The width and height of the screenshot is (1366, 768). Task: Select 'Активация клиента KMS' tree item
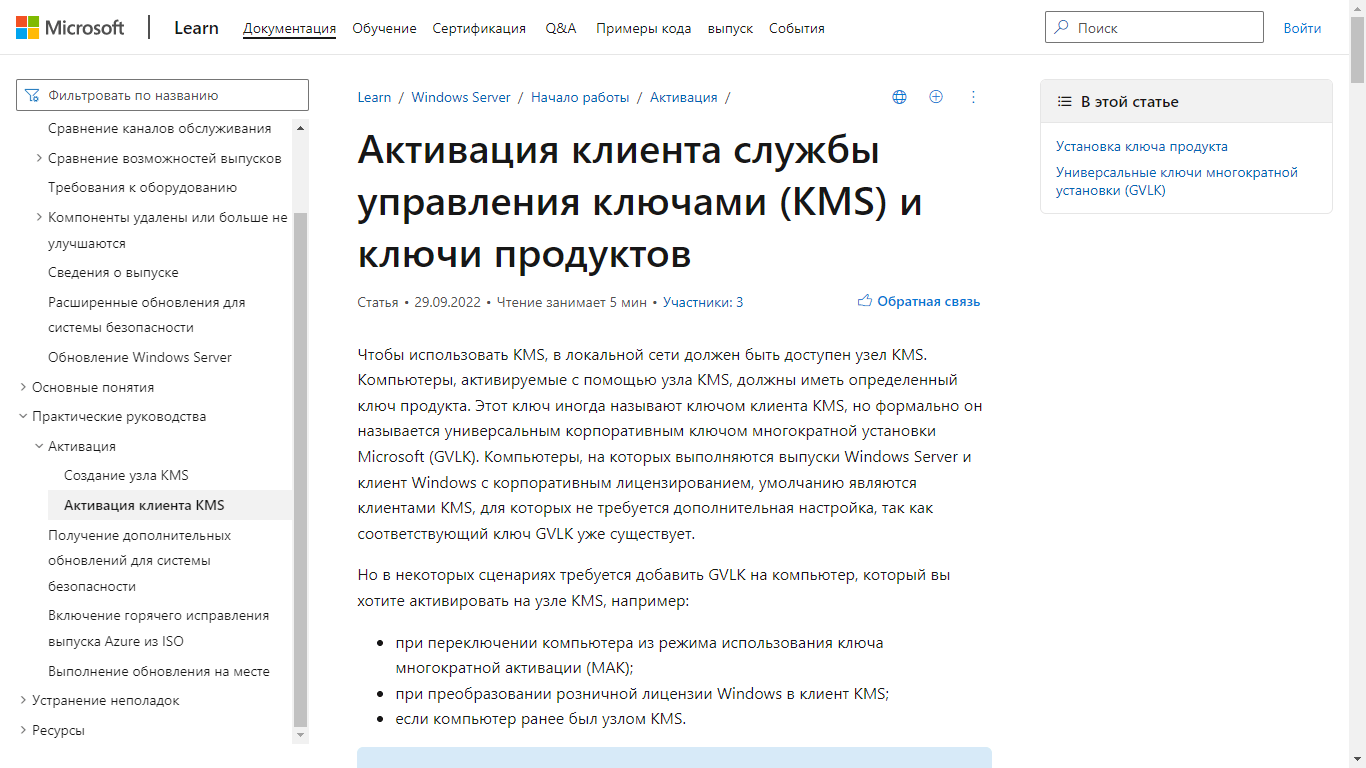coord(170,505)
